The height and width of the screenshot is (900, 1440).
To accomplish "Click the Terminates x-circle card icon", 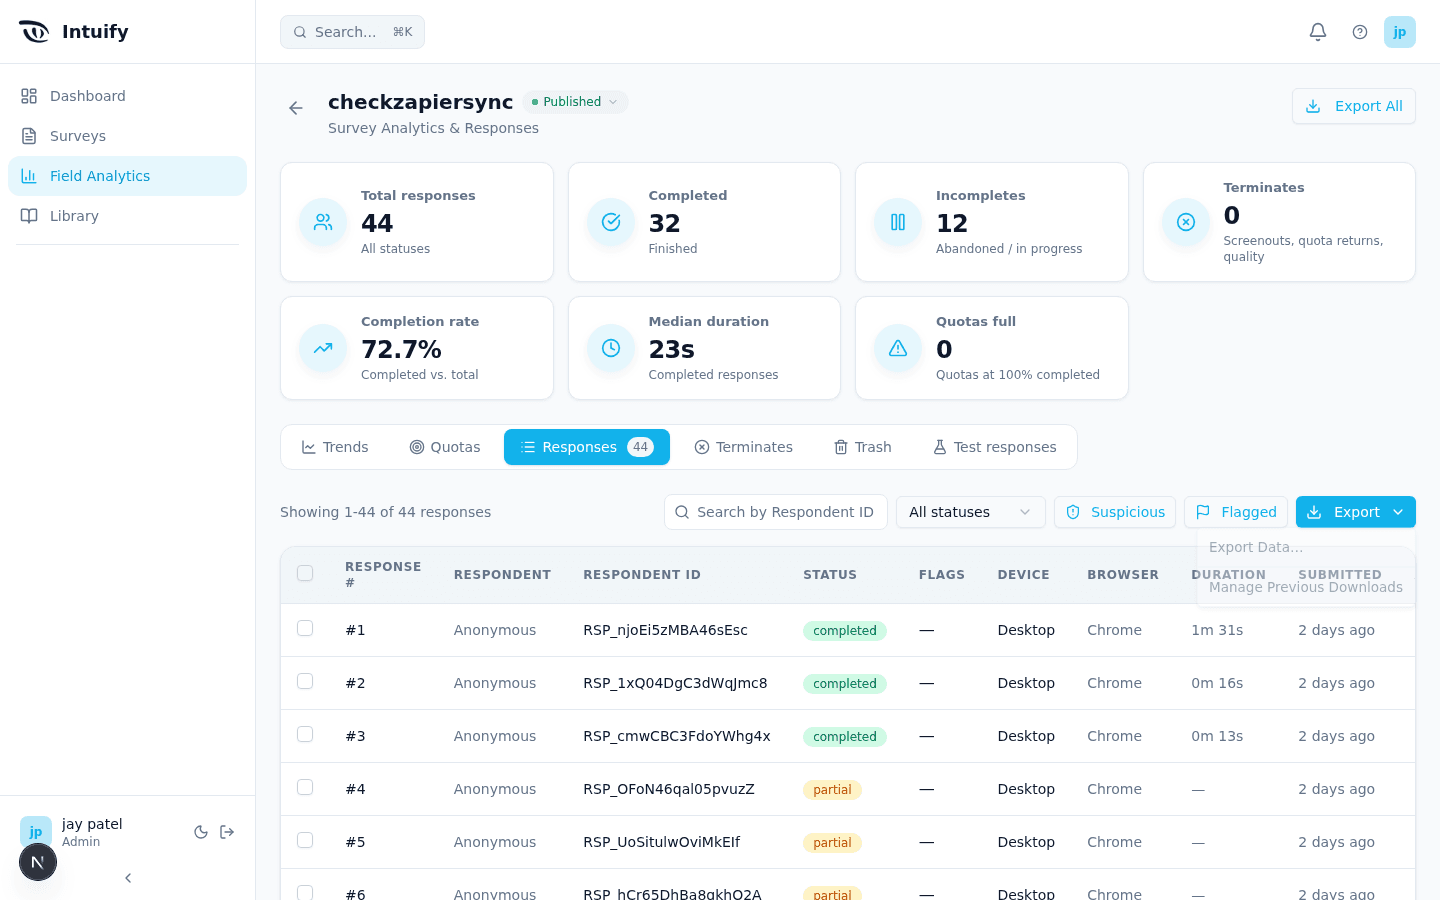I will pos(1186,222).
